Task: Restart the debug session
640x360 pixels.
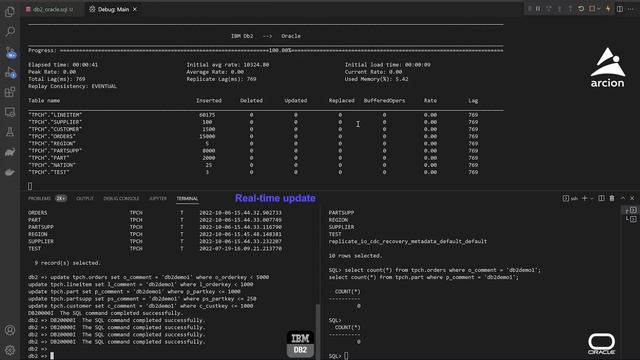Action: click(x=581, y=9)
